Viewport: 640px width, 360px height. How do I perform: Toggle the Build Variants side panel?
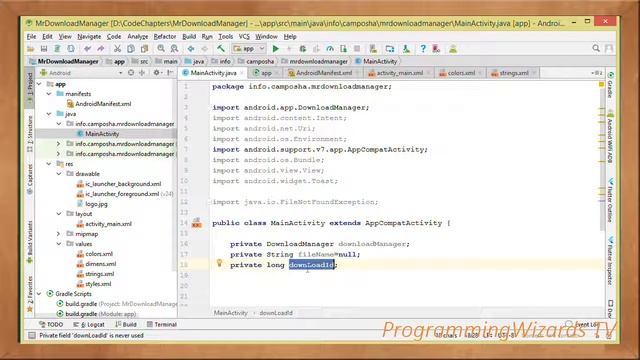pos(30,242)
